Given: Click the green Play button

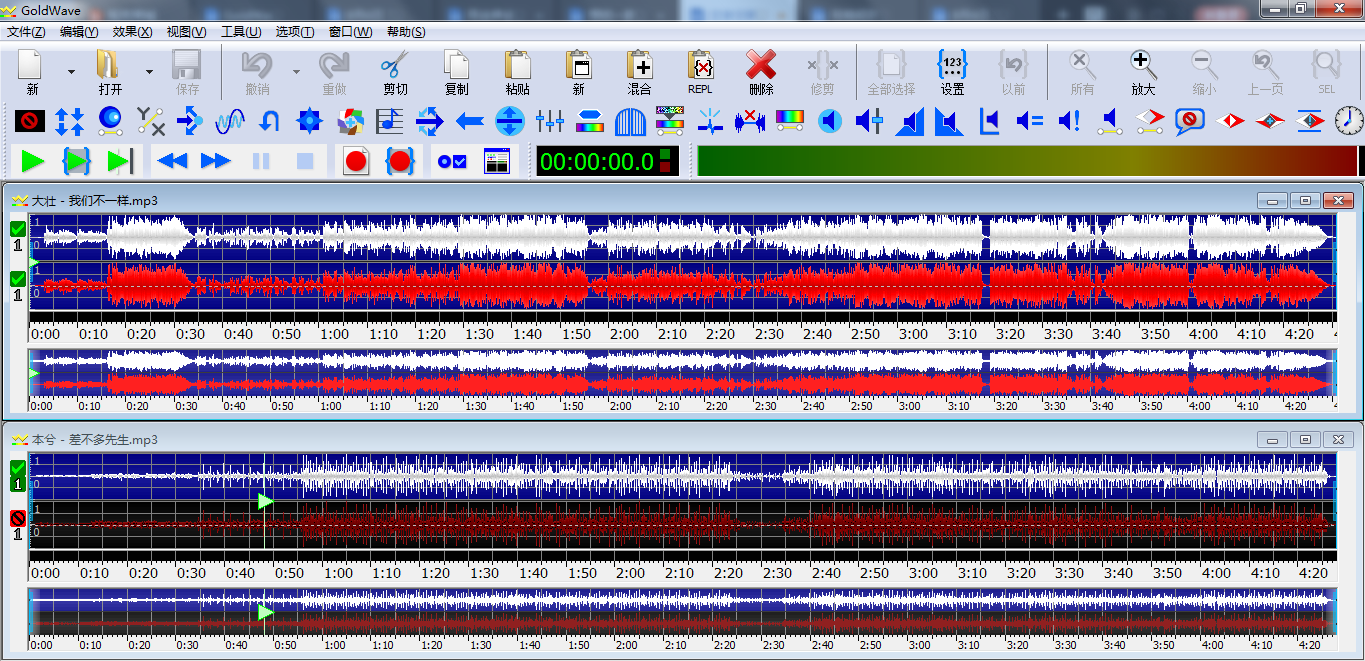Looking at the screenshot, I should click(32, 161).
